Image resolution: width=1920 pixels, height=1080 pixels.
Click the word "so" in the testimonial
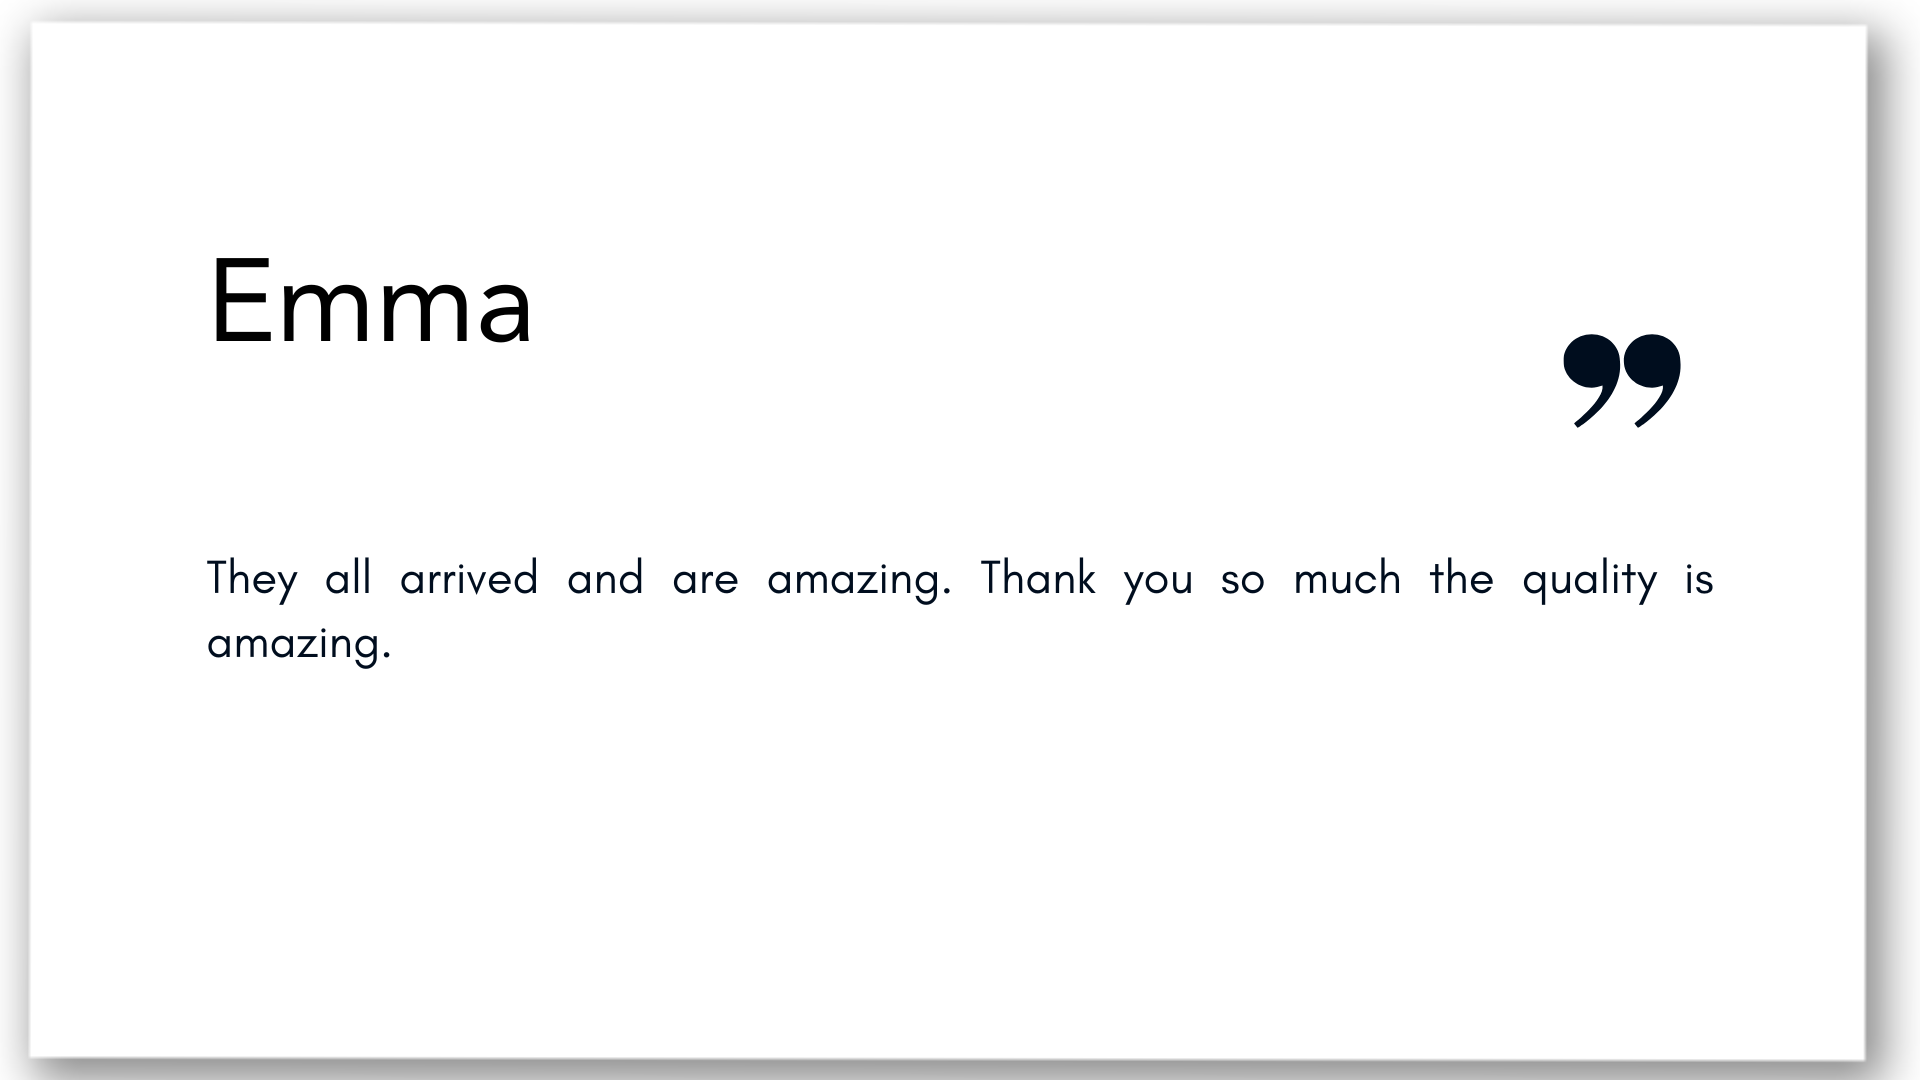[x=1243, y=584]
